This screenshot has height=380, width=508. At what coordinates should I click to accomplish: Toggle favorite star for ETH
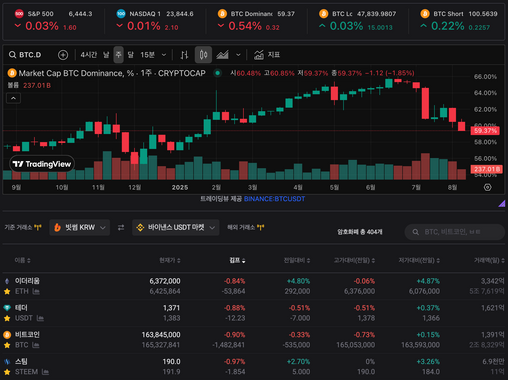point(7,291)
